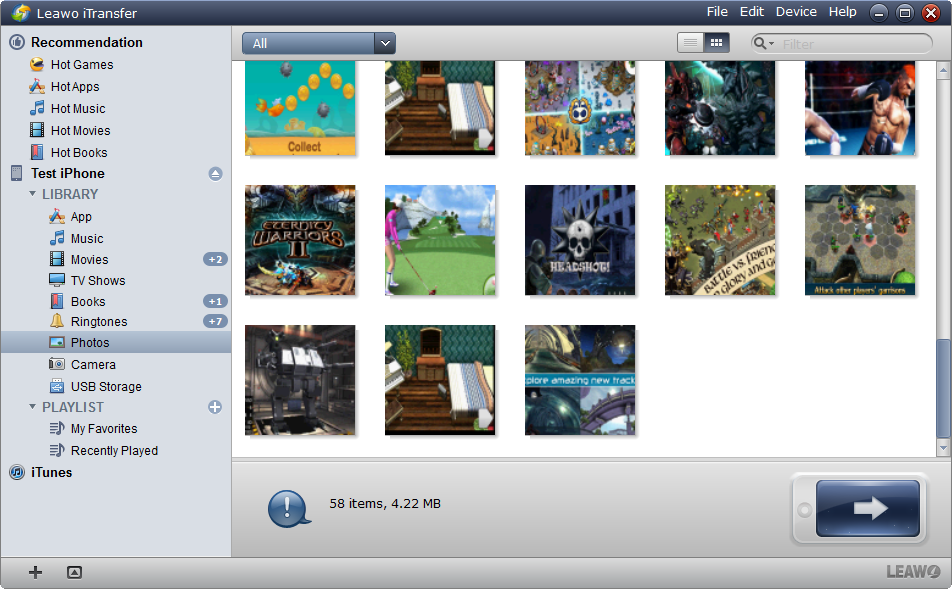The height and width of the screenshot is (589, 952).
Task: Click the +7 badge beside Ringtones
Action: pyautogui.click(x=215, y=322)
